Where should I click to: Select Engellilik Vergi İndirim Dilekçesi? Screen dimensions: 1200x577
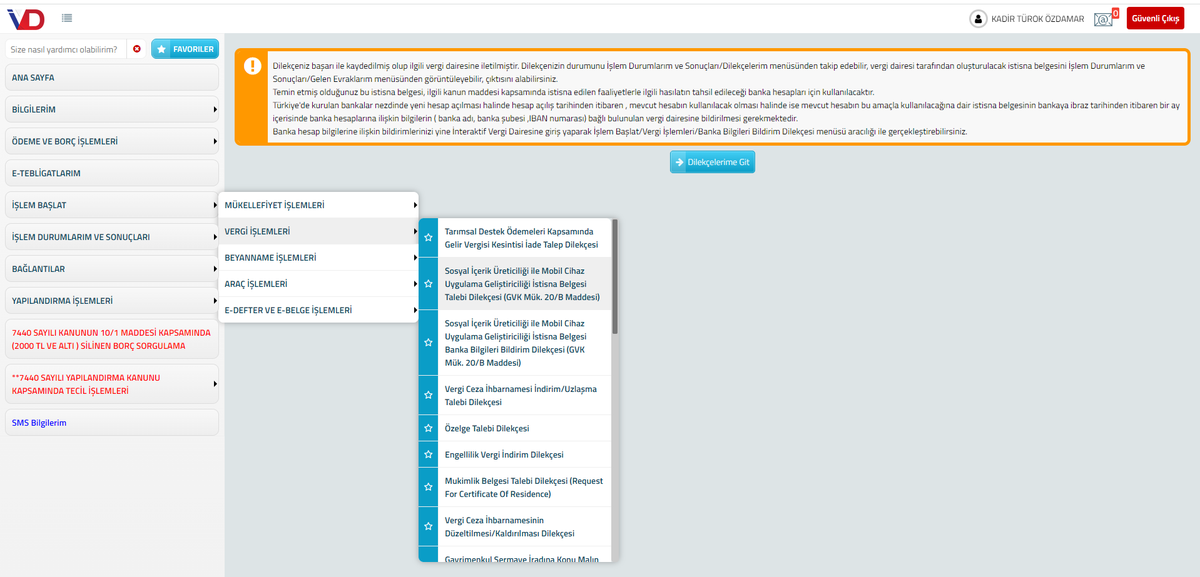[x=524, y=454]
